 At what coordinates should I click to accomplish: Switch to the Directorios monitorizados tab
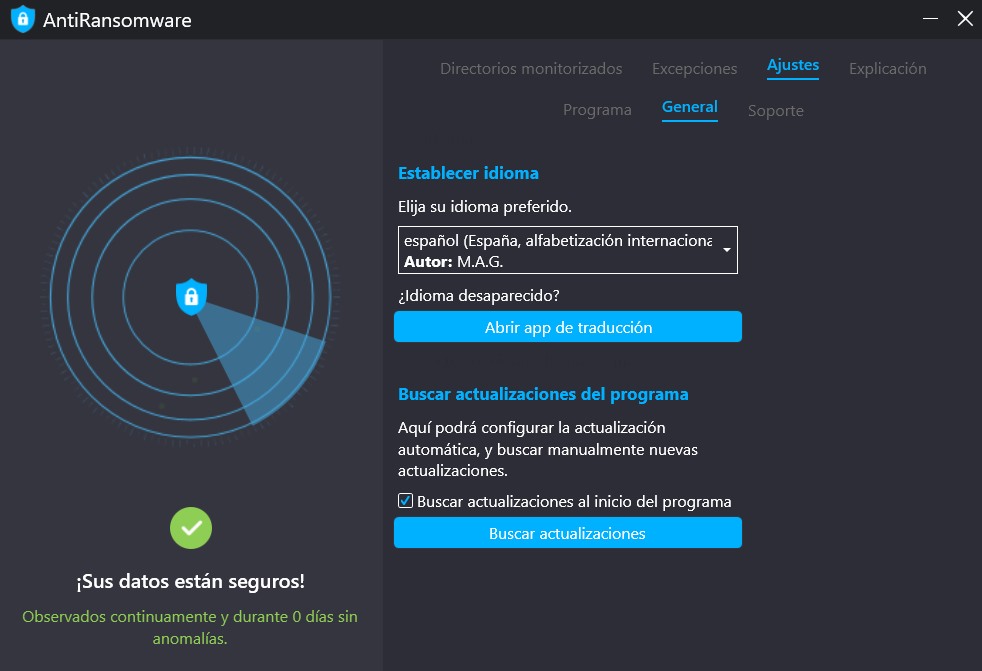[x=532, y=69]
